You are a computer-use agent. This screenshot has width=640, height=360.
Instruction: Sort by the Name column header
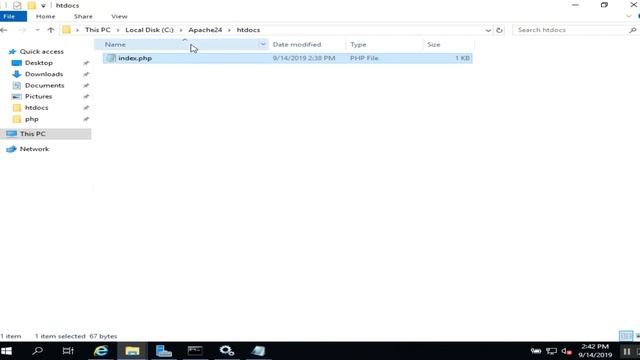coord(115,44)
